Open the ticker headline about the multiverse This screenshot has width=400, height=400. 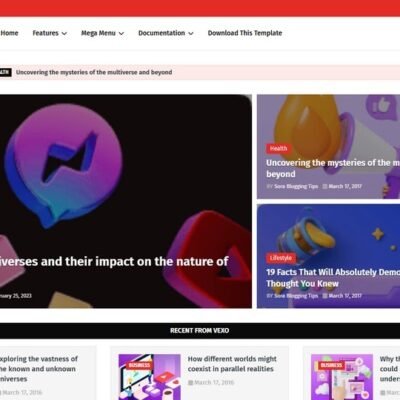pos(94,72)
